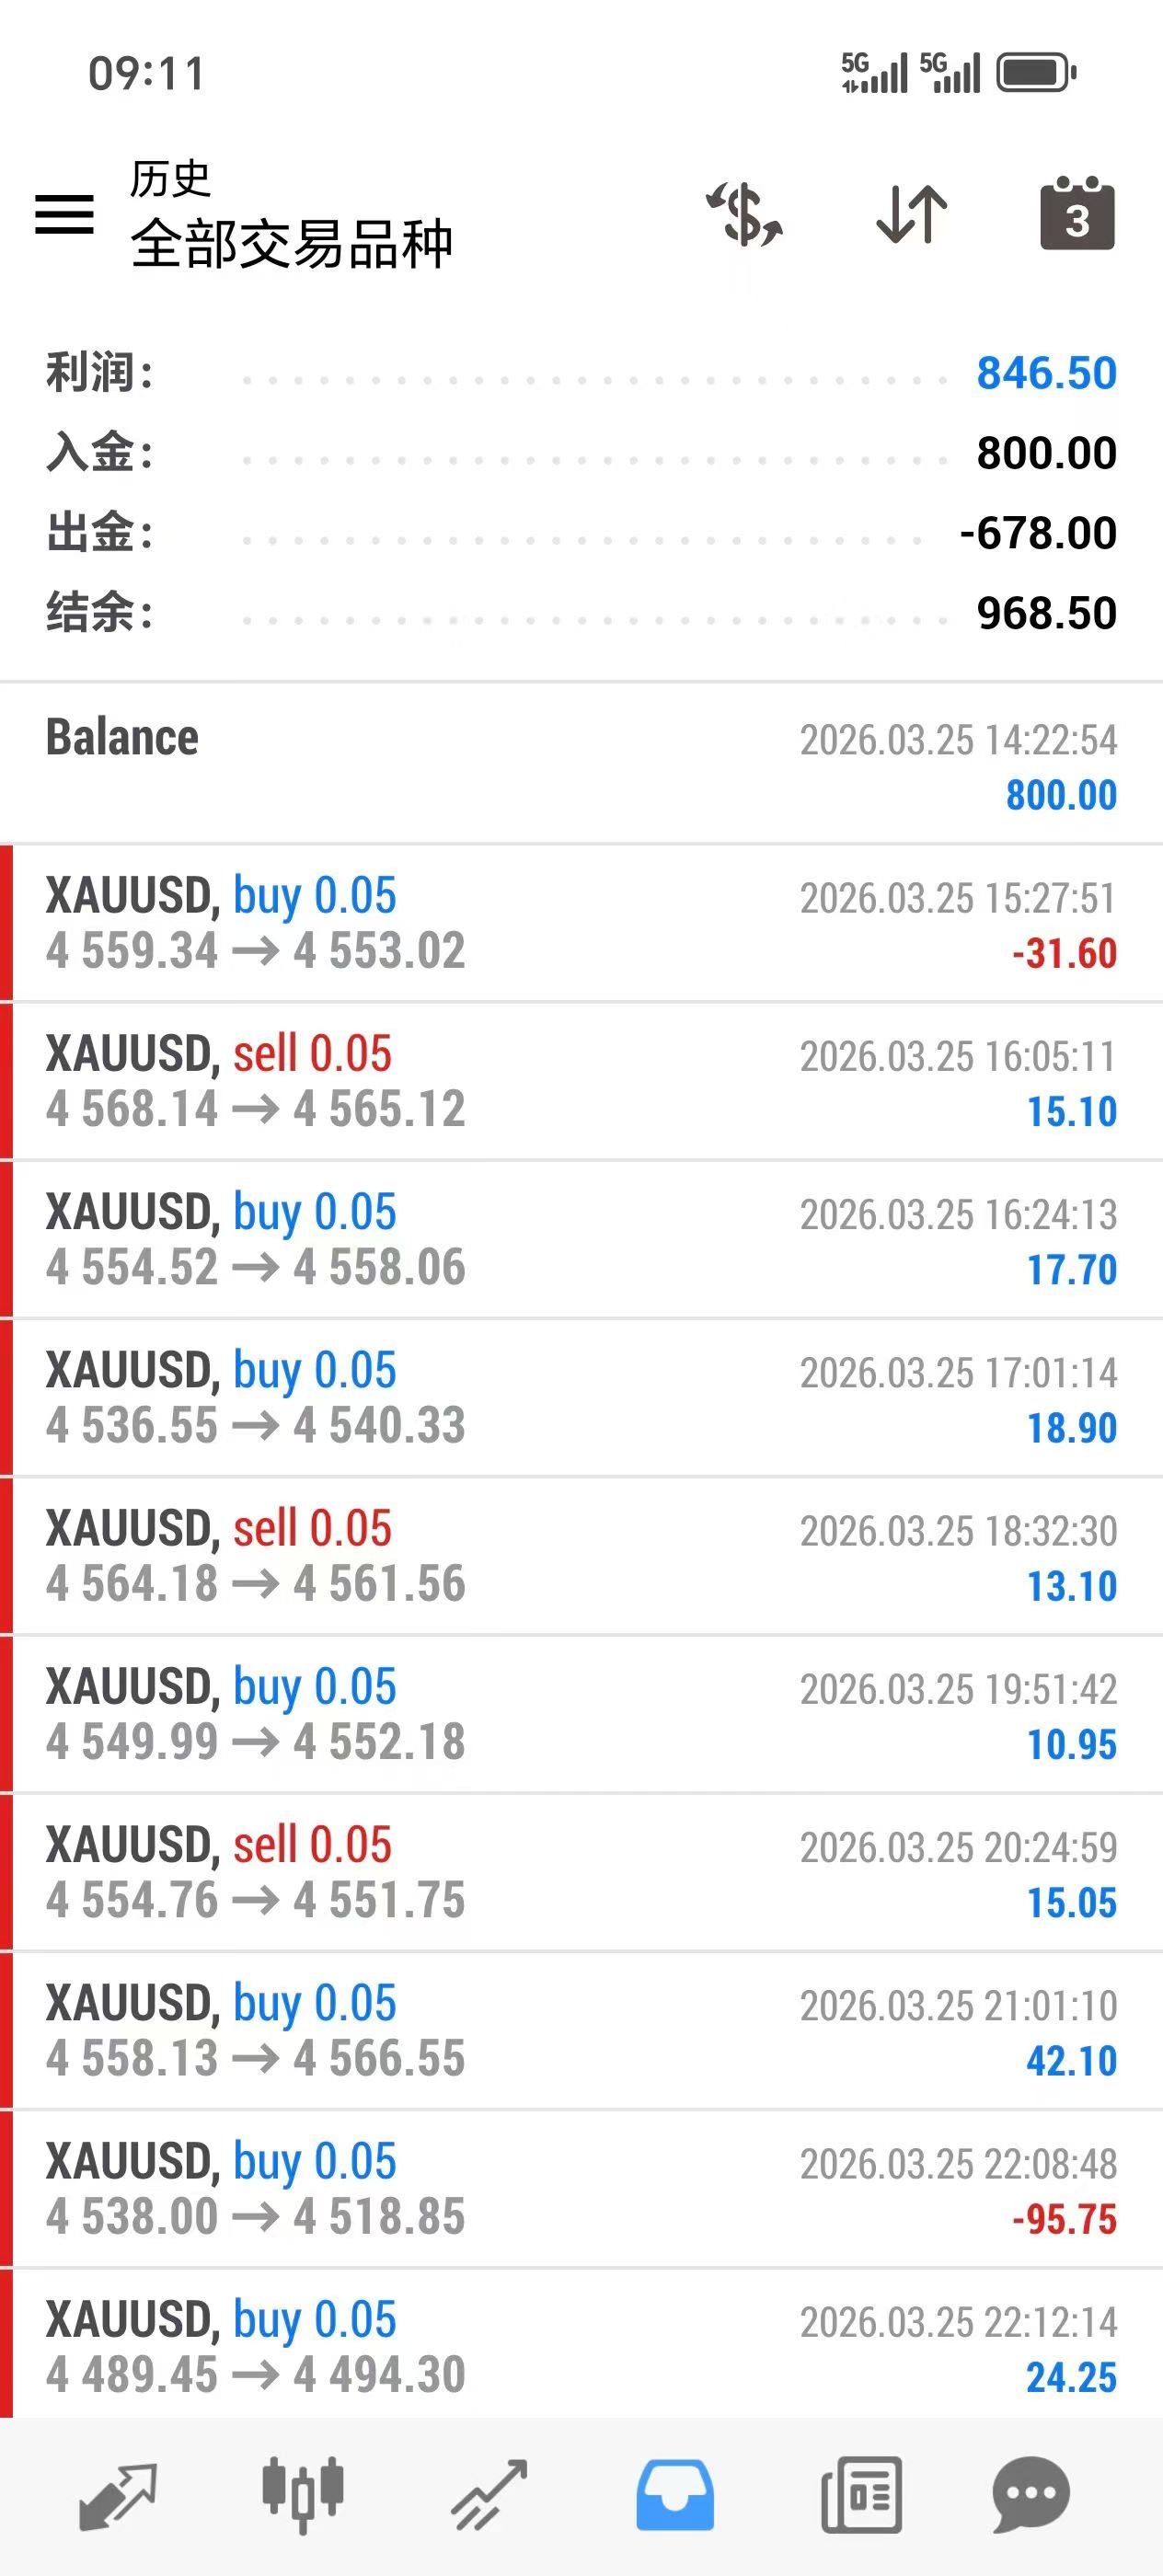Viewport: 1163px width, 2576px height.
Task: Tap the 结余 balance summary row
Action: click(x=581, y=612)
